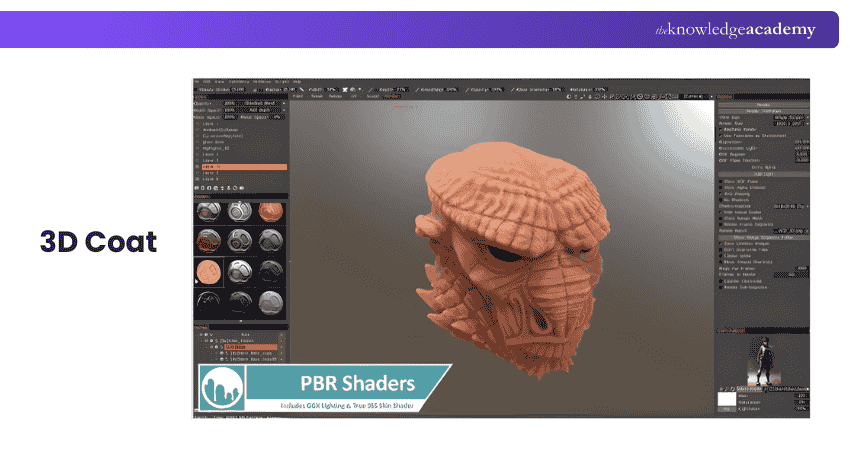Click the Render button in right panel
850x450 pixels.
(x=763, y=105)
